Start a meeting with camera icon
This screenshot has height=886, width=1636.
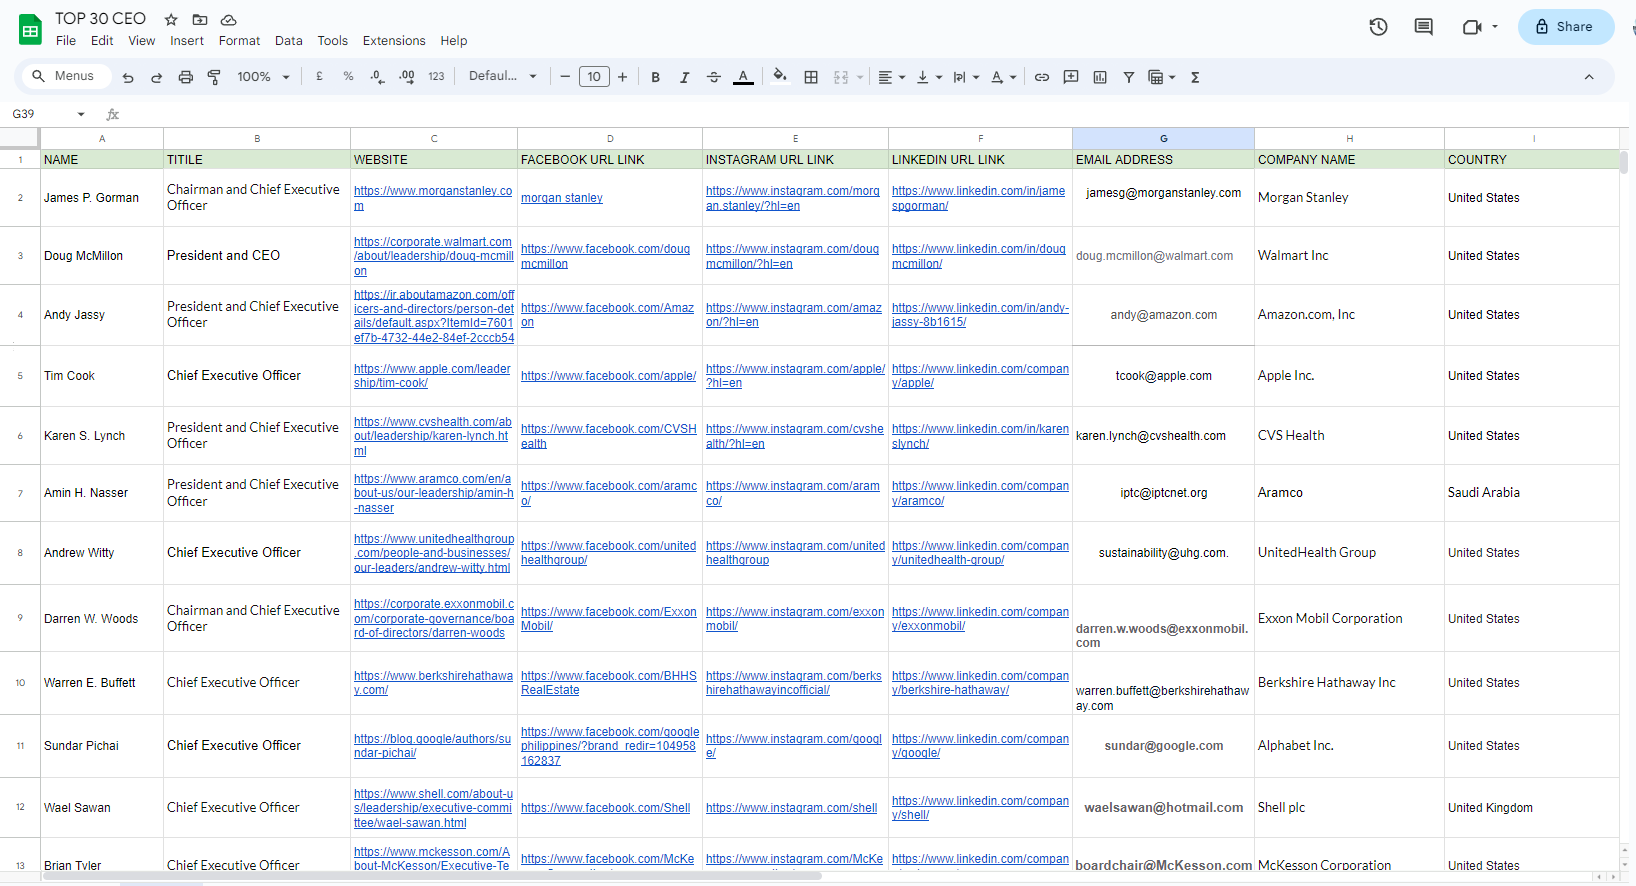point(1471,27)
